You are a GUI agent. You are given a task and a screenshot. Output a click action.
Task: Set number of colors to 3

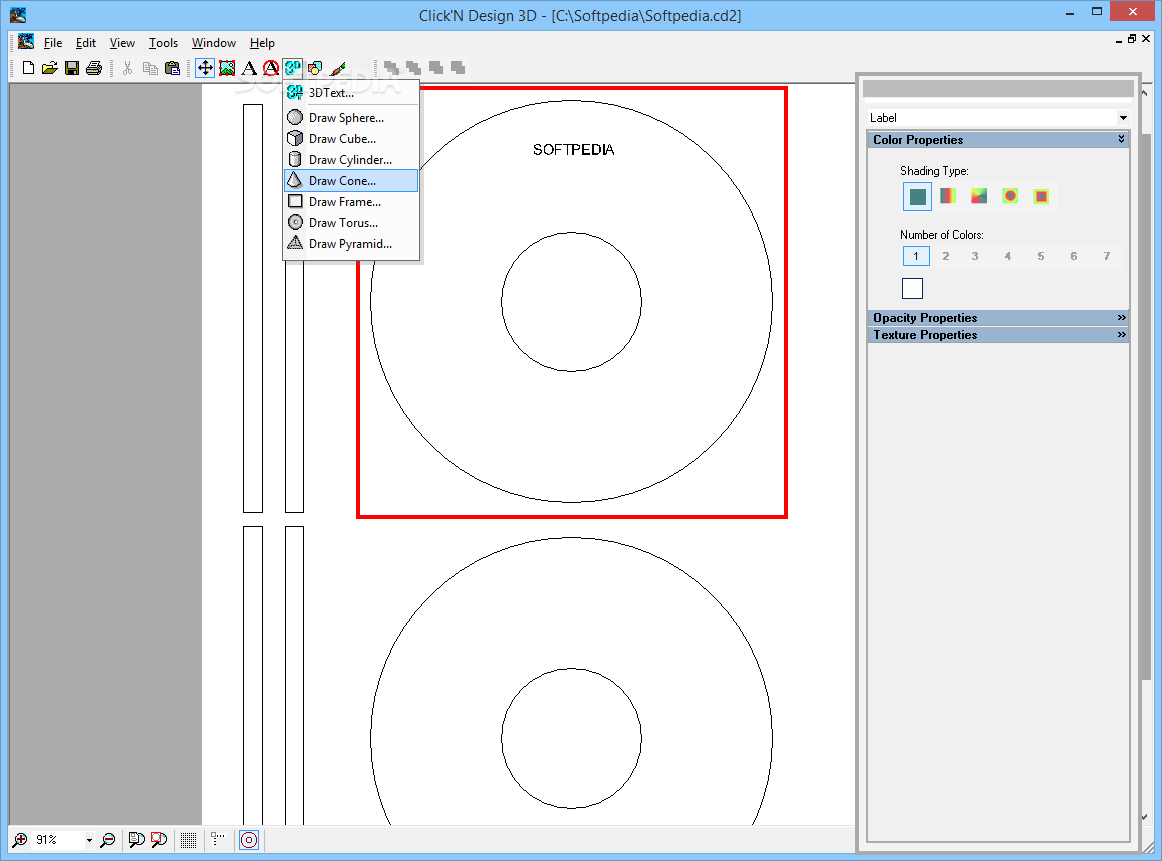pos(975,256)
